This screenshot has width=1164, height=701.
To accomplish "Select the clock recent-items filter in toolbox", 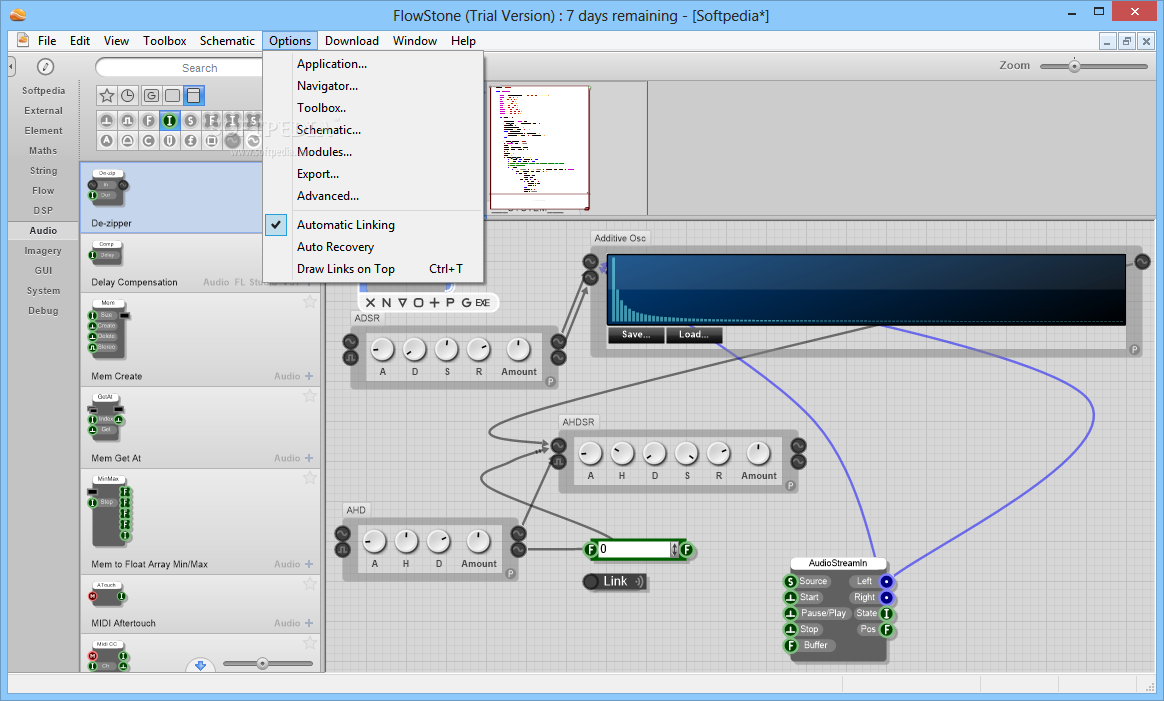I will 128,95.
